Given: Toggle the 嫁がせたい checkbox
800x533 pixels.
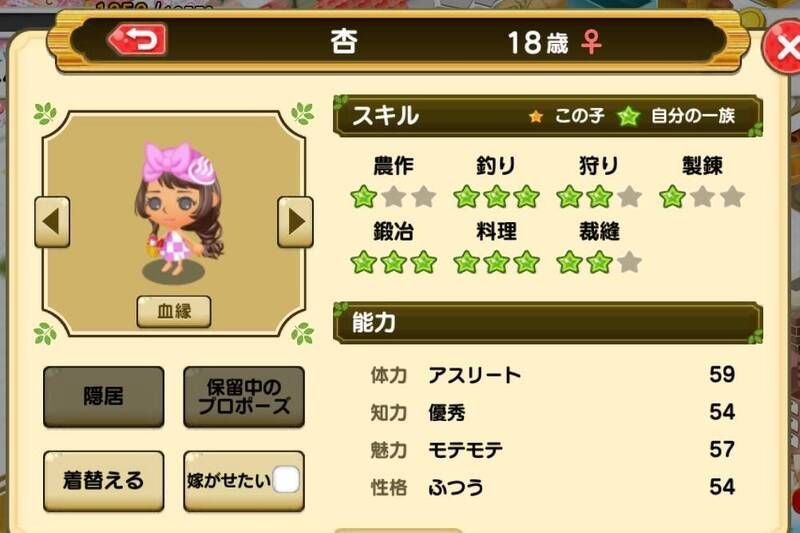Looking at the screenshot, I should pos(286,480).
